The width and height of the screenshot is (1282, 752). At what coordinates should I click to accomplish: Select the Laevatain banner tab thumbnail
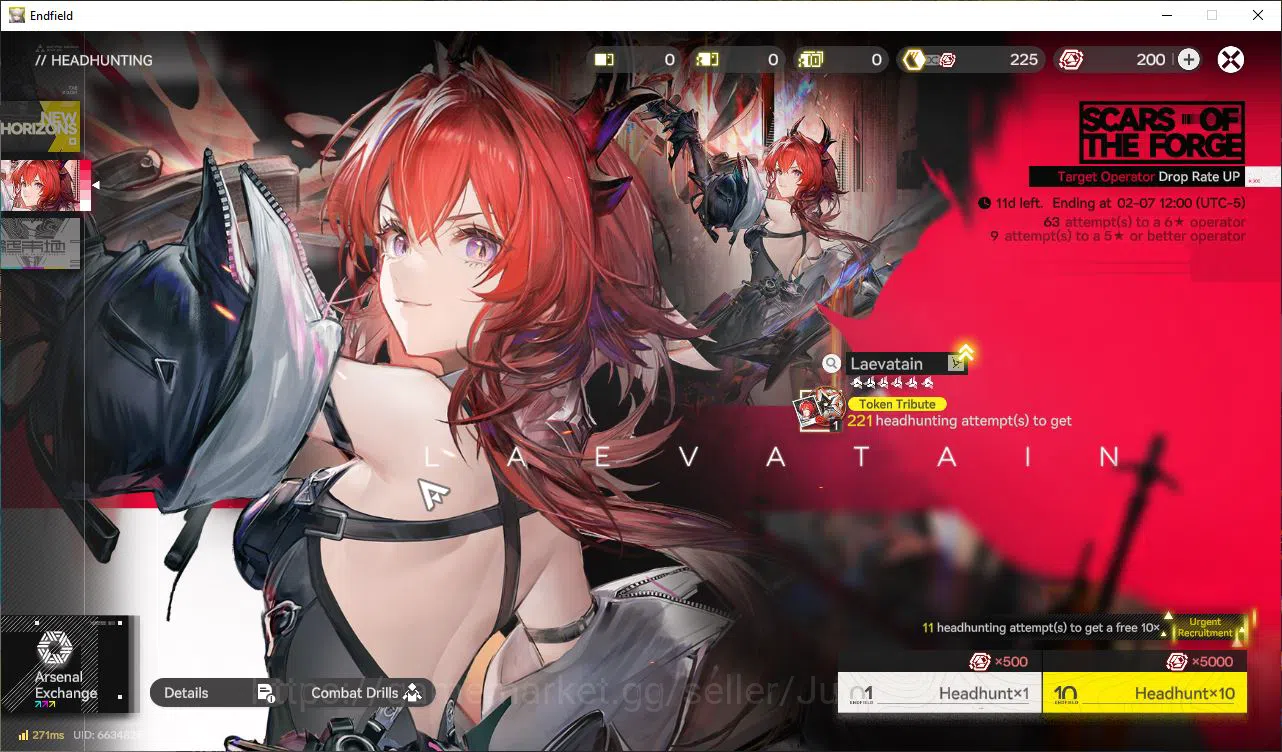44,185
